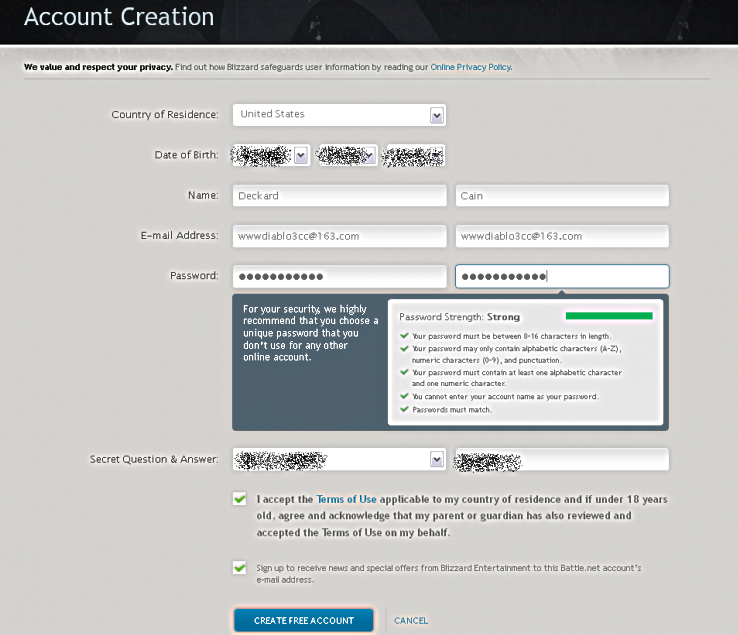
Task: Click the 'Secret Question & Answer:' label
Action: coord(154,459)
